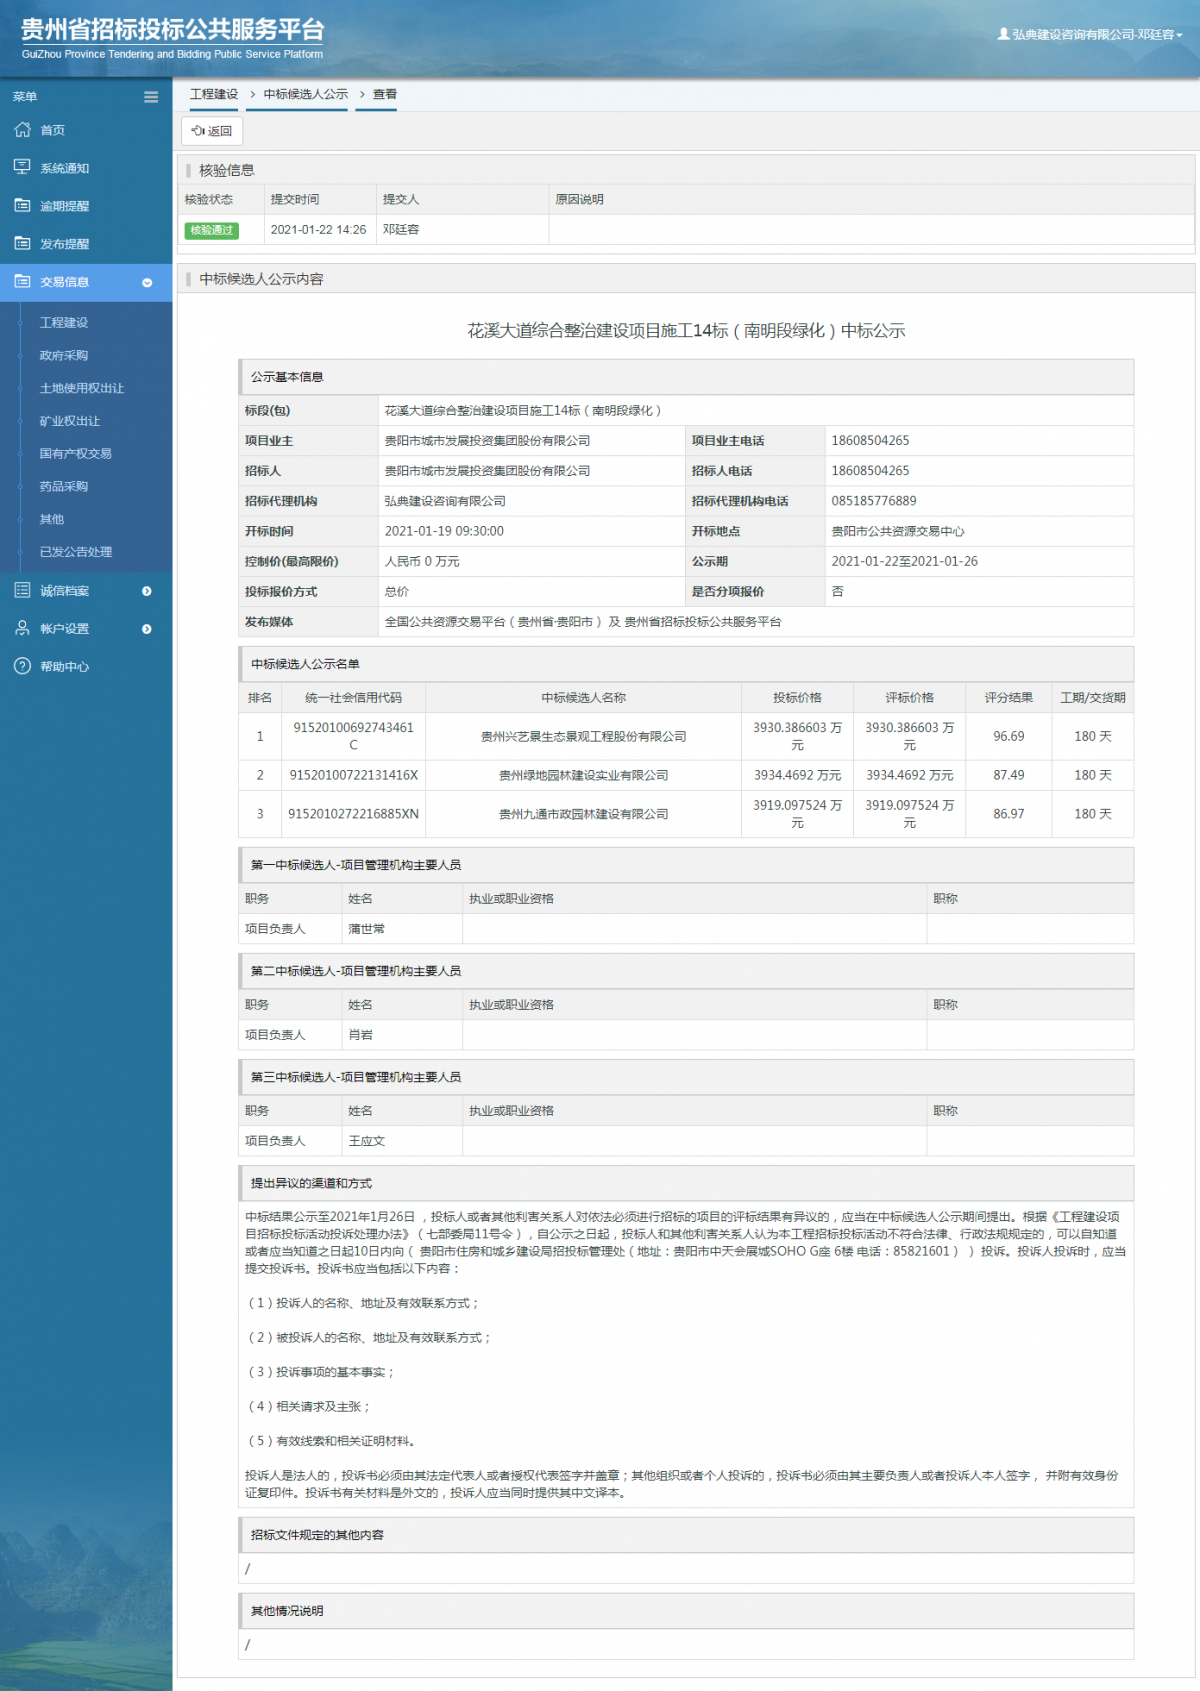This screenshot has width=1200, height=1691.
Task: Click credit code 9152010272216885XN
Action: (x=354, y=815)
